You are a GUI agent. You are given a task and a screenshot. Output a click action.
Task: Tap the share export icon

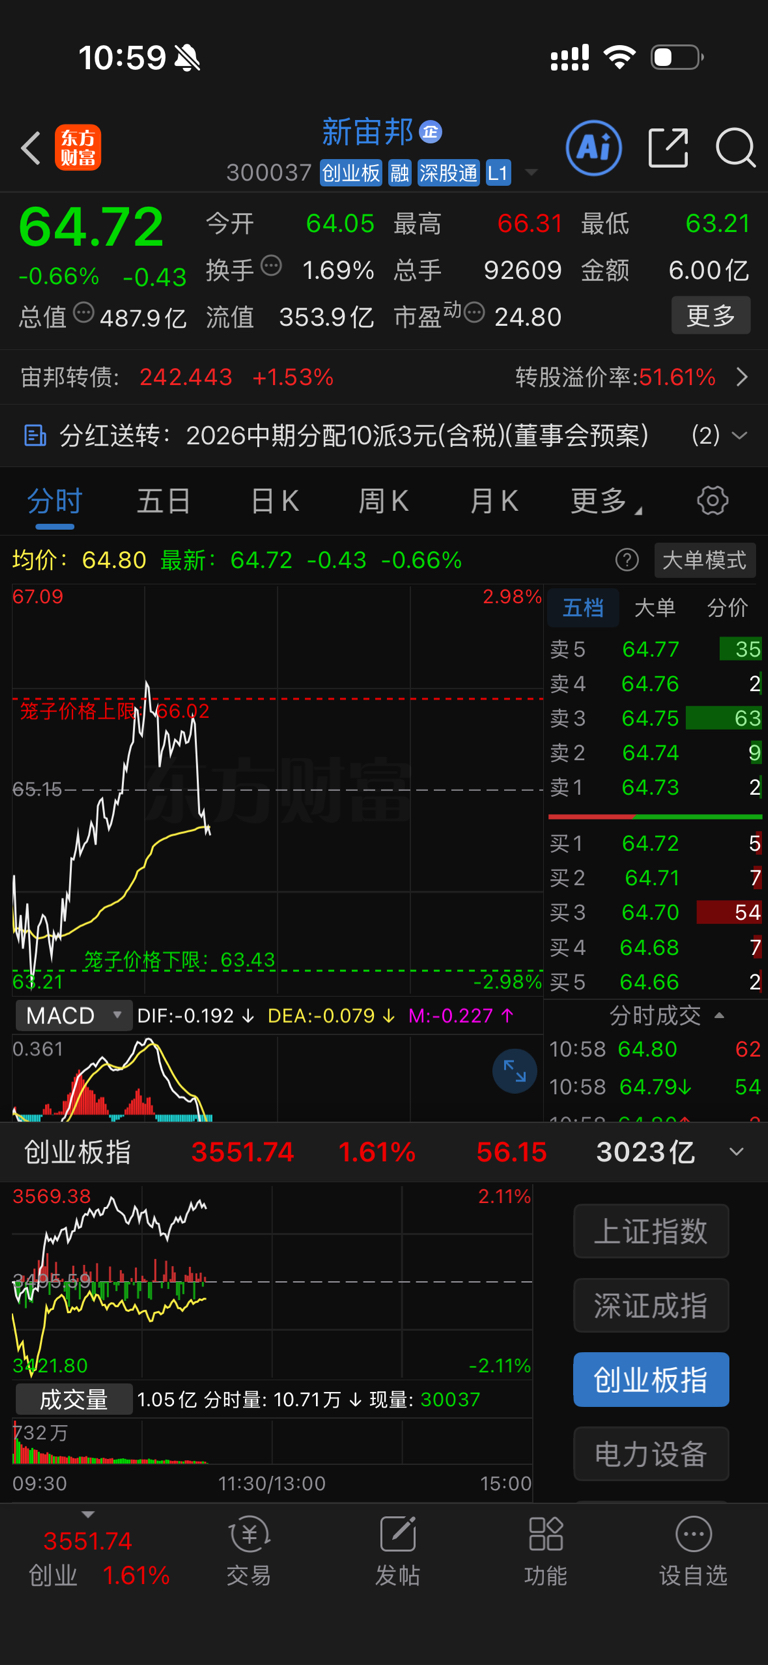pos(668,148)
